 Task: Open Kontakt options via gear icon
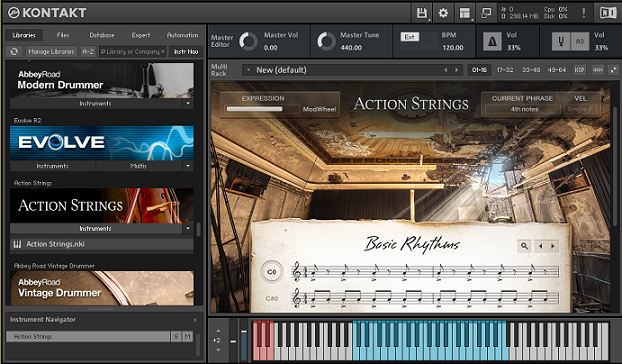click(443, 13)
